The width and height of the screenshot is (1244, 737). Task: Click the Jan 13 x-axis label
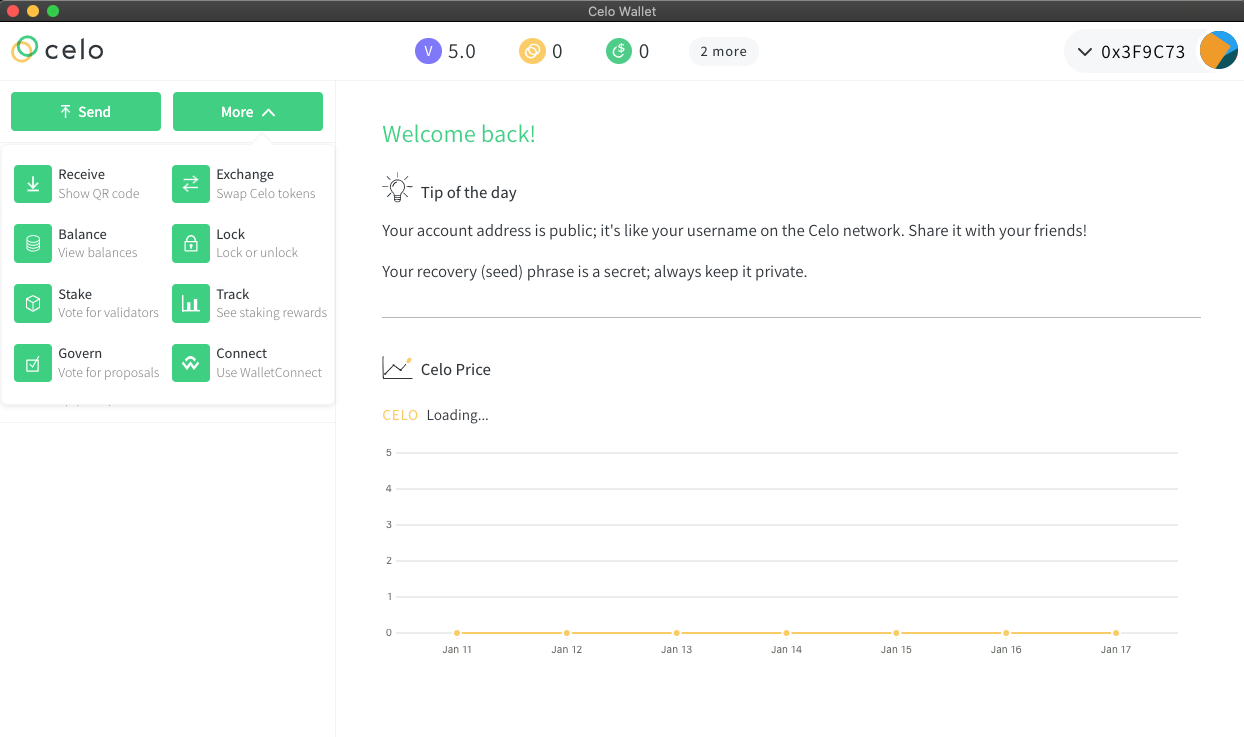click(x=677, y=650)
